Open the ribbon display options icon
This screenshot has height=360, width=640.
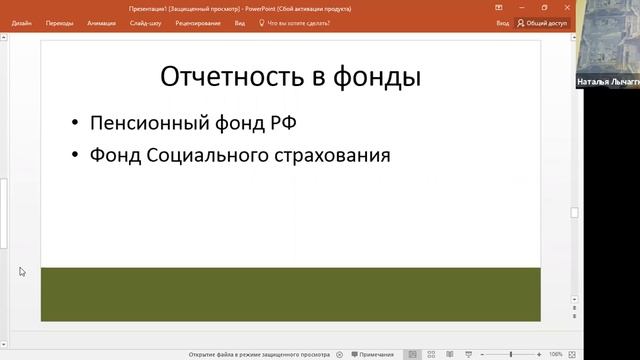coord(499,8)
